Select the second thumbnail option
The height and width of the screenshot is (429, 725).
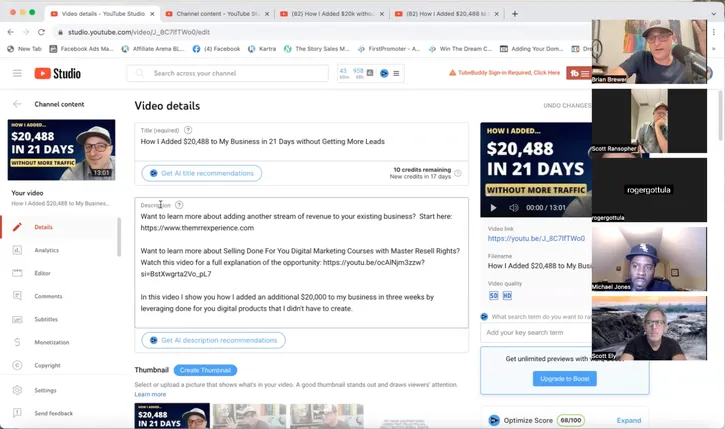(x=249, y=416)
